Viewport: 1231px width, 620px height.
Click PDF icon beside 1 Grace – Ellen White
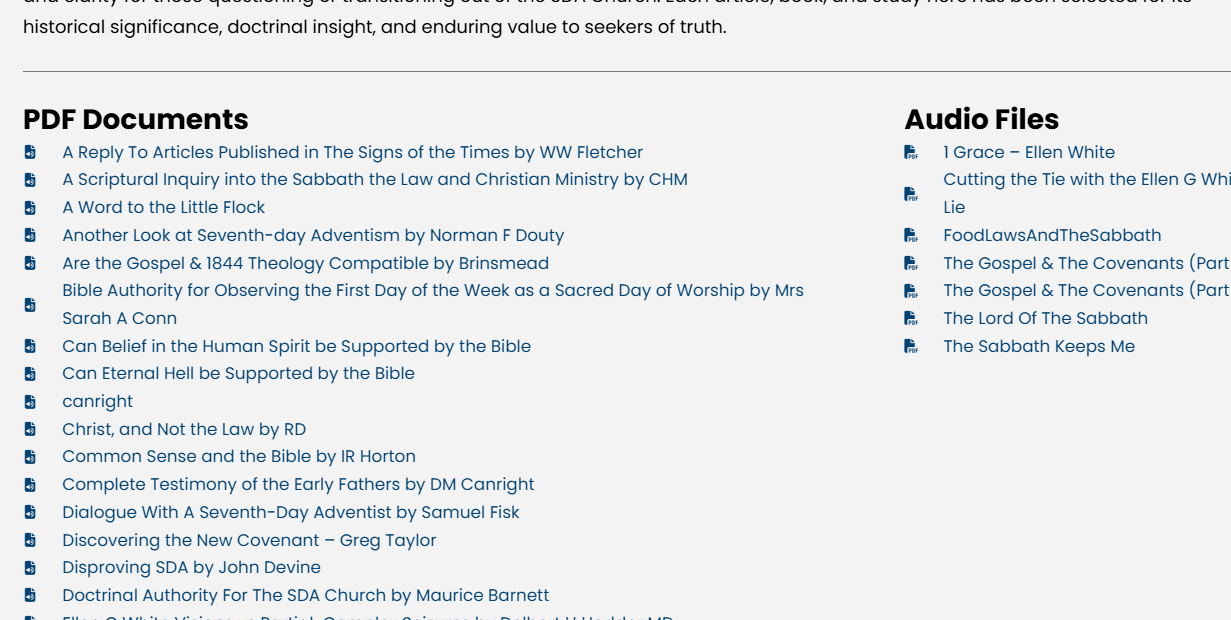(911, 153)
